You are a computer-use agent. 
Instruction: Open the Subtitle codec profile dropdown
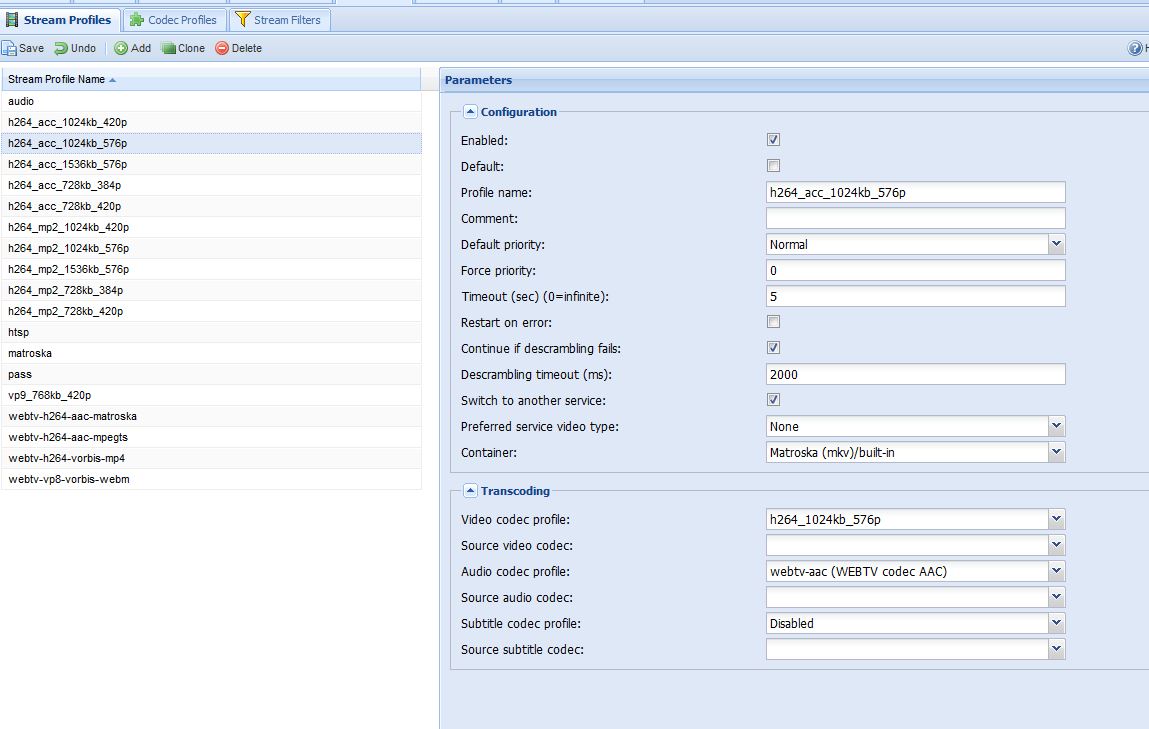pos(1056,623)
